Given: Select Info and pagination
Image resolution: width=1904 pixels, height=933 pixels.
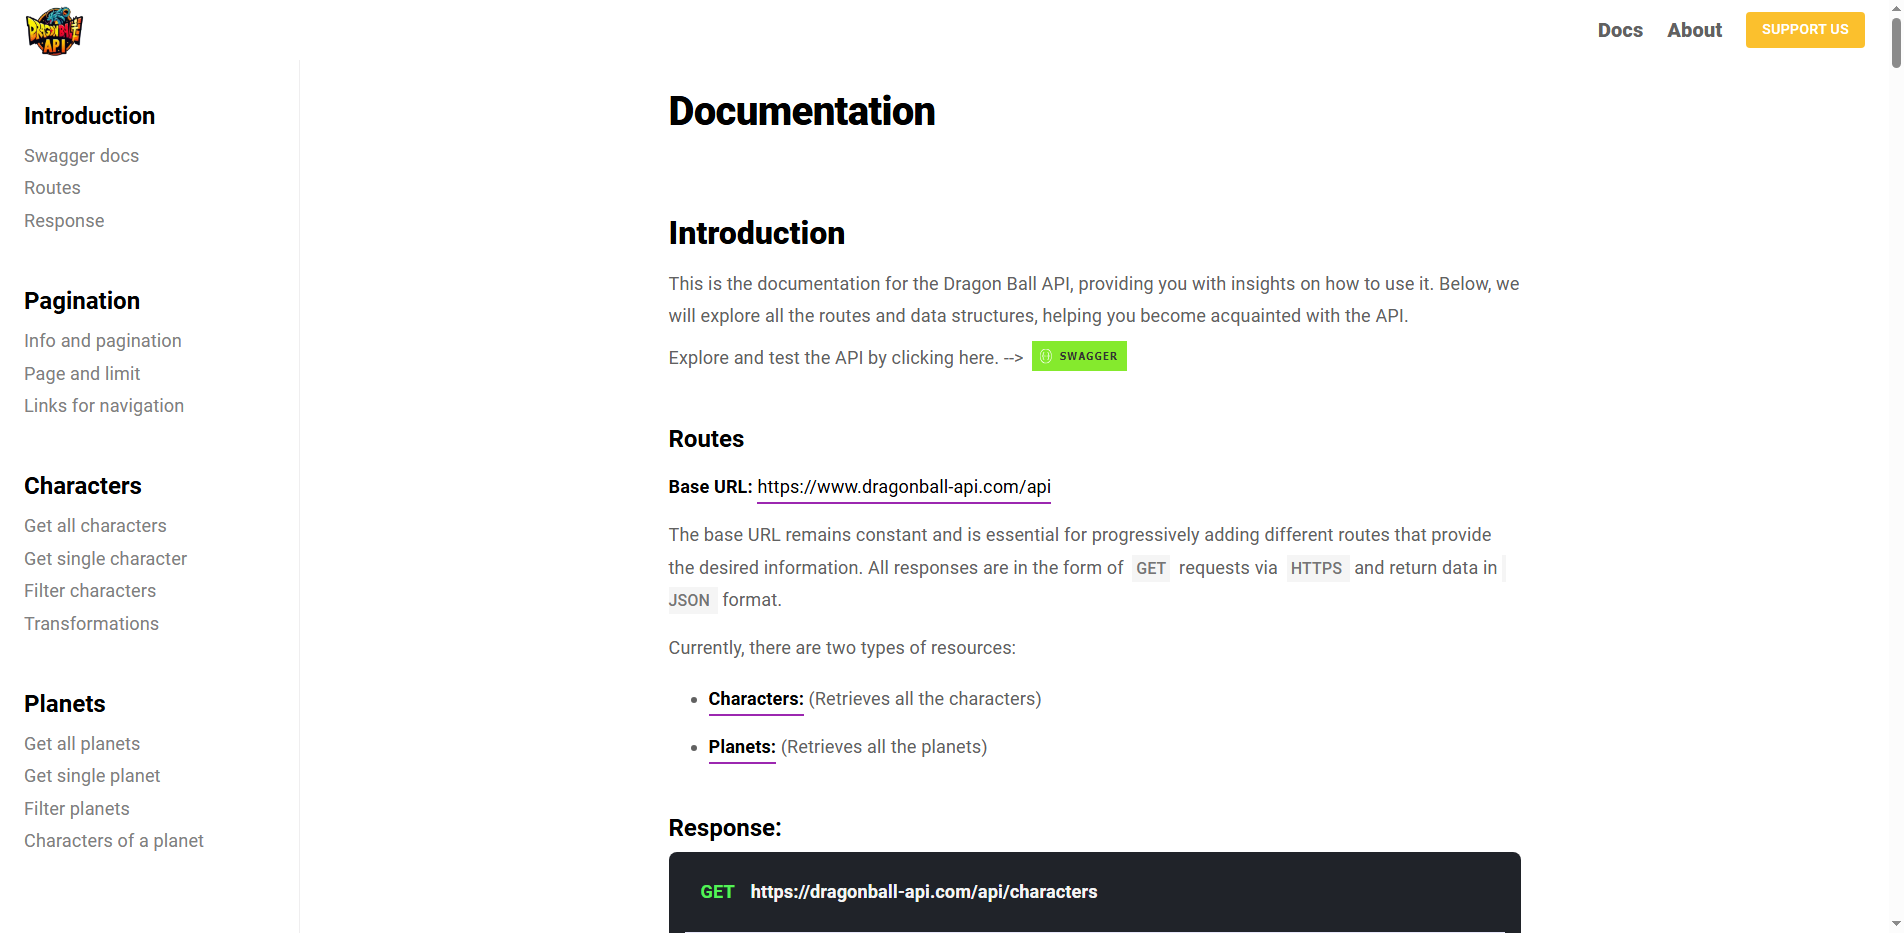Looking at the screenshot, I should pyautogui.click(x=102, y=340).
